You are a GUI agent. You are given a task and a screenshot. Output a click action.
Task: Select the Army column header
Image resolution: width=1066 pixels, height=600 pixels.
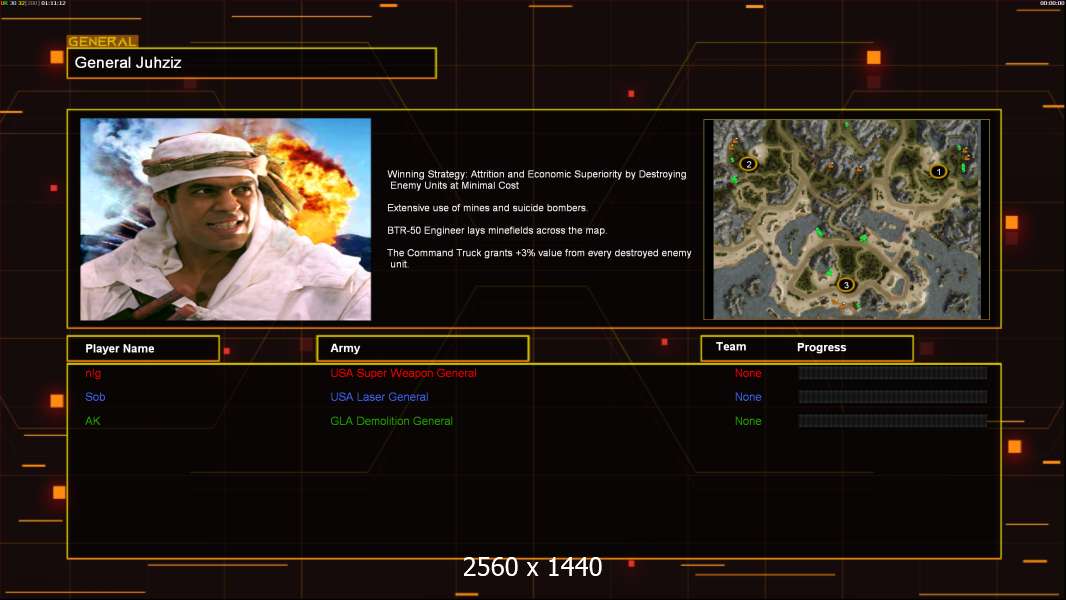pyautogui.click(x=423, y=349)
